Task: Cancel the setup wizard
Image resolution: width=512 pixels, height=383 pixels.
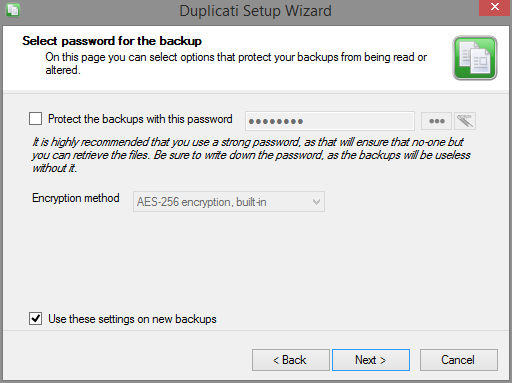Action: 459,360
